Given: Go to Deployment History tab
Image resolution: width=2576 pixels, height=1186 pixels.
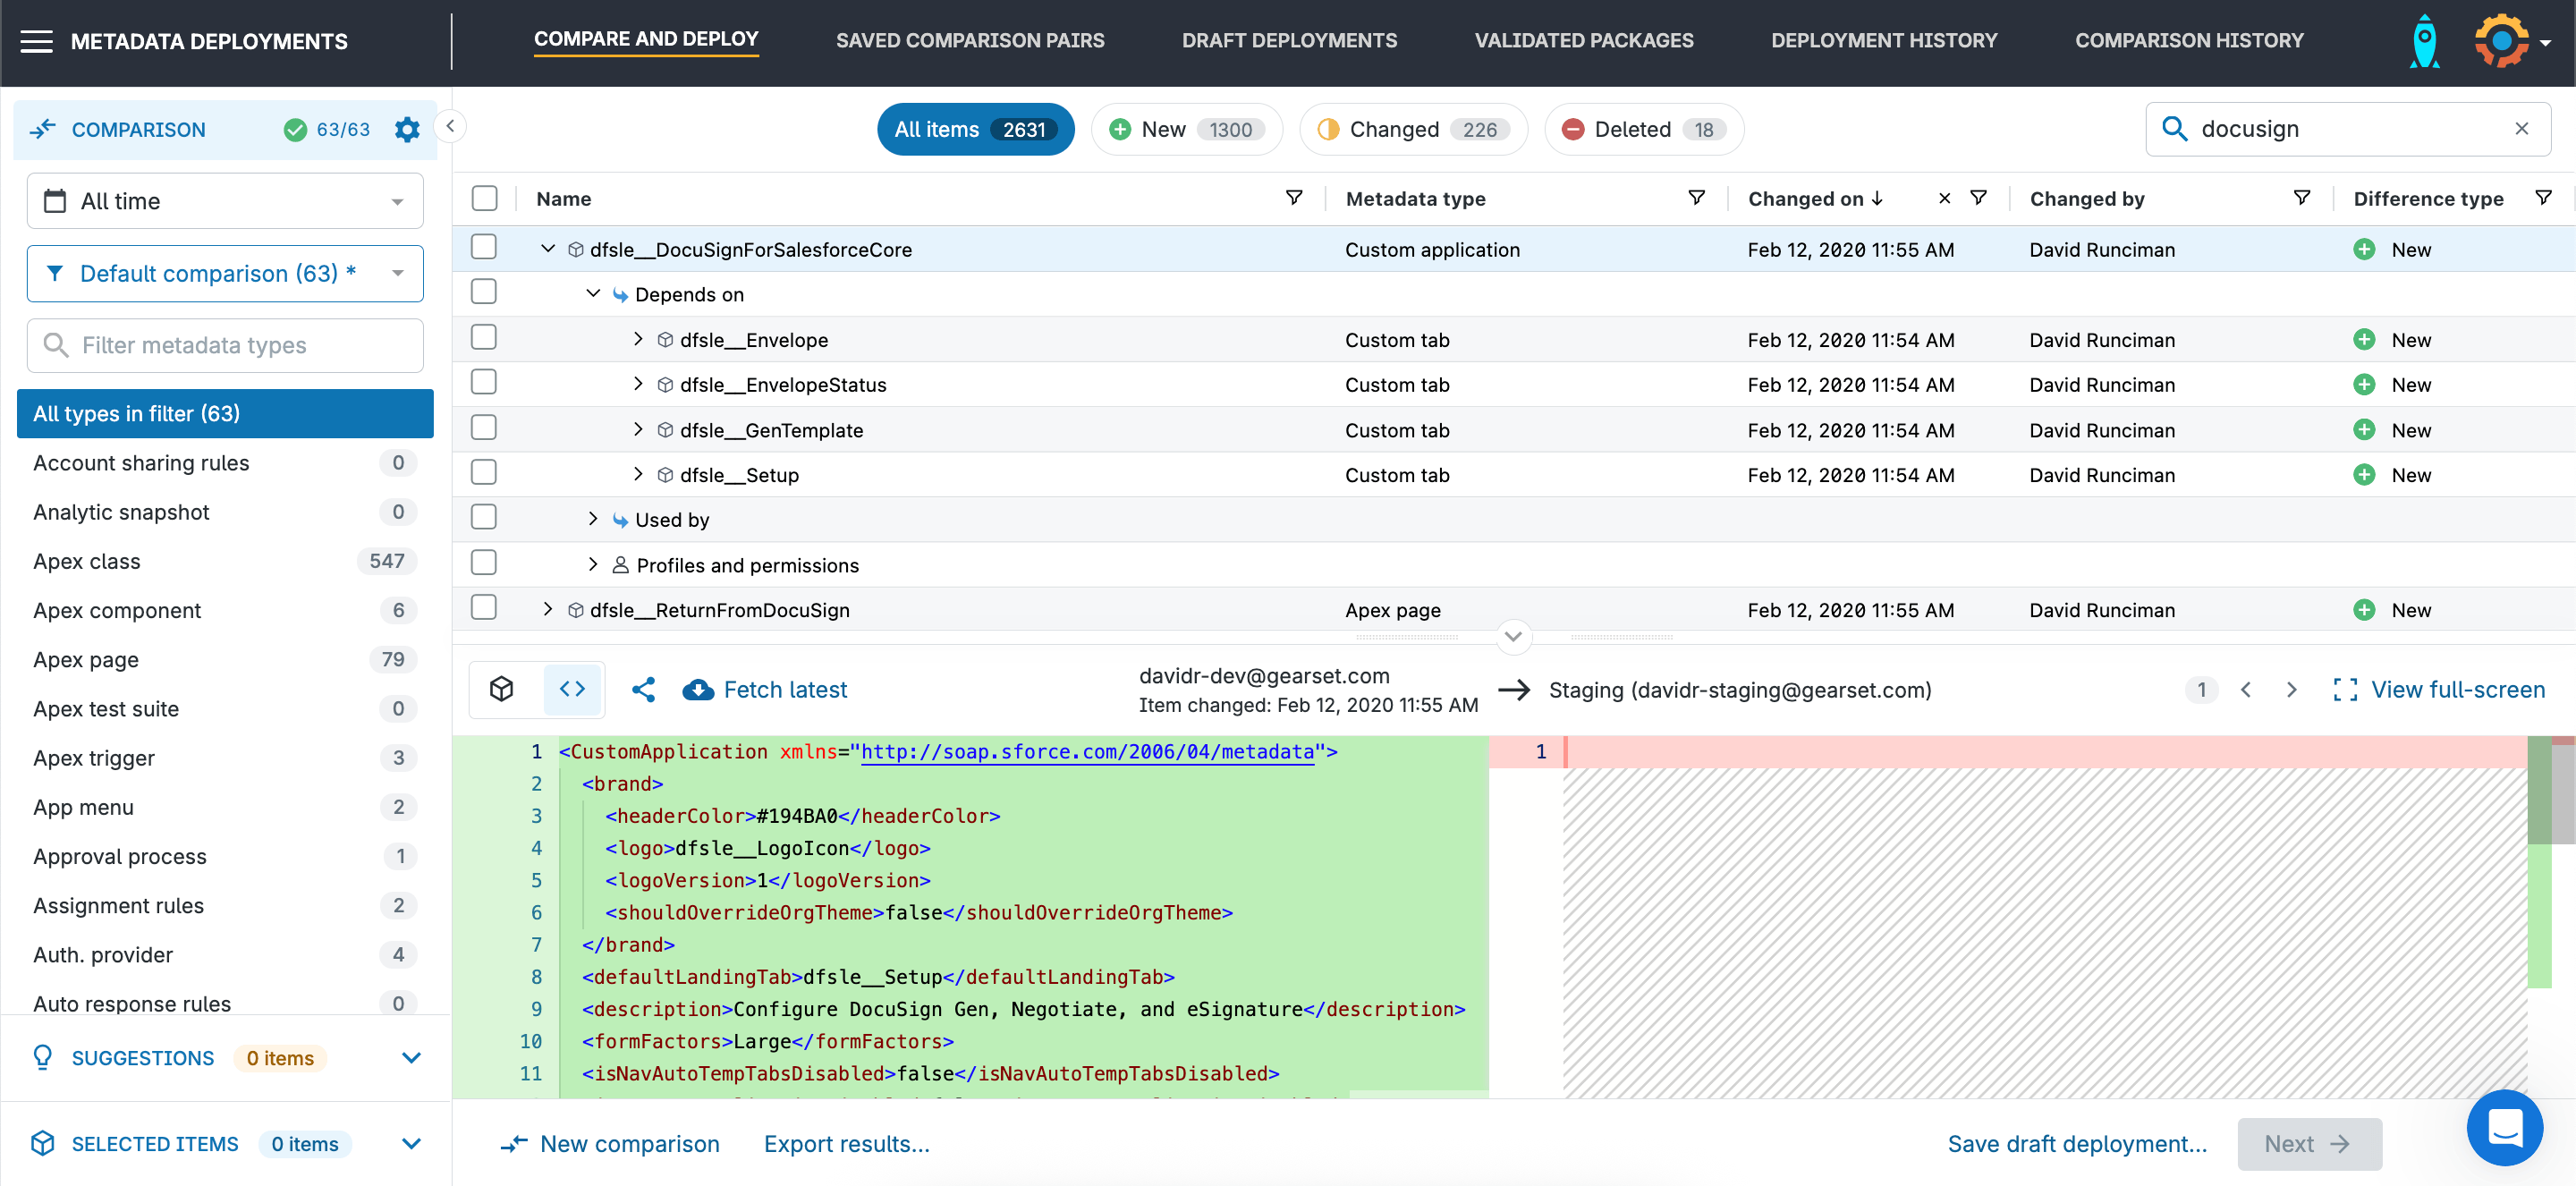Looking at the screenshot, I should click(1883, 41).
